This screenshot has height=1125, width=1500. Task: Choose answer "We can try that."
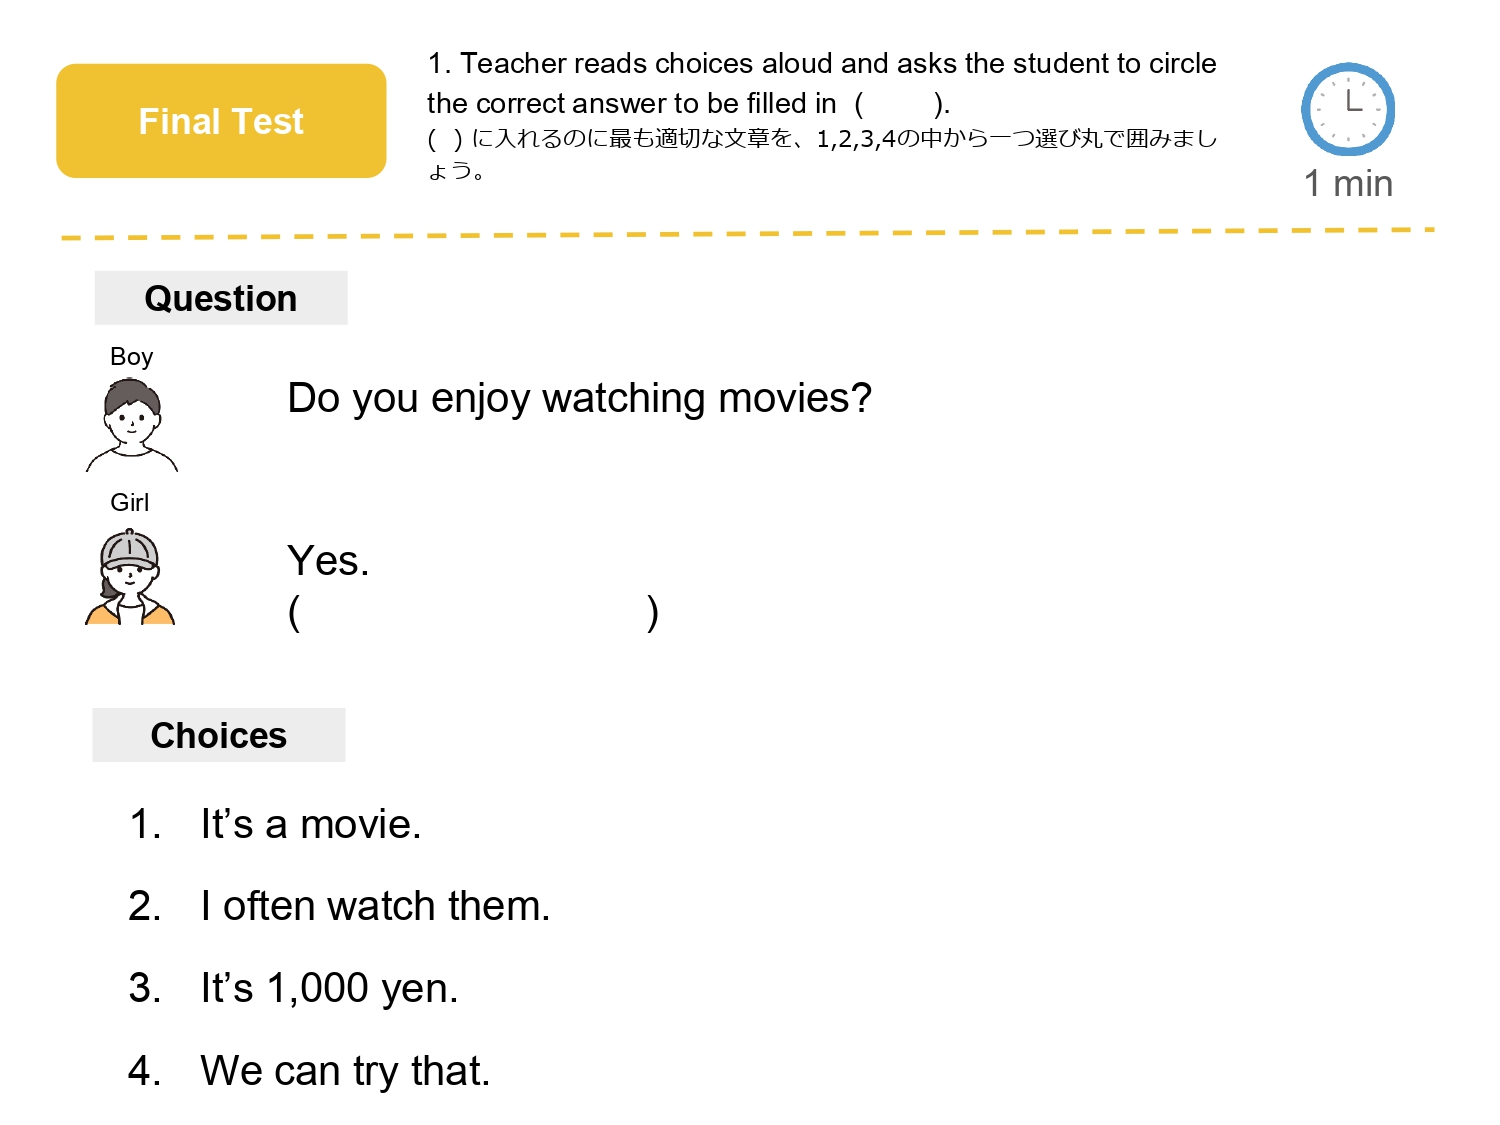(345, 1071)
